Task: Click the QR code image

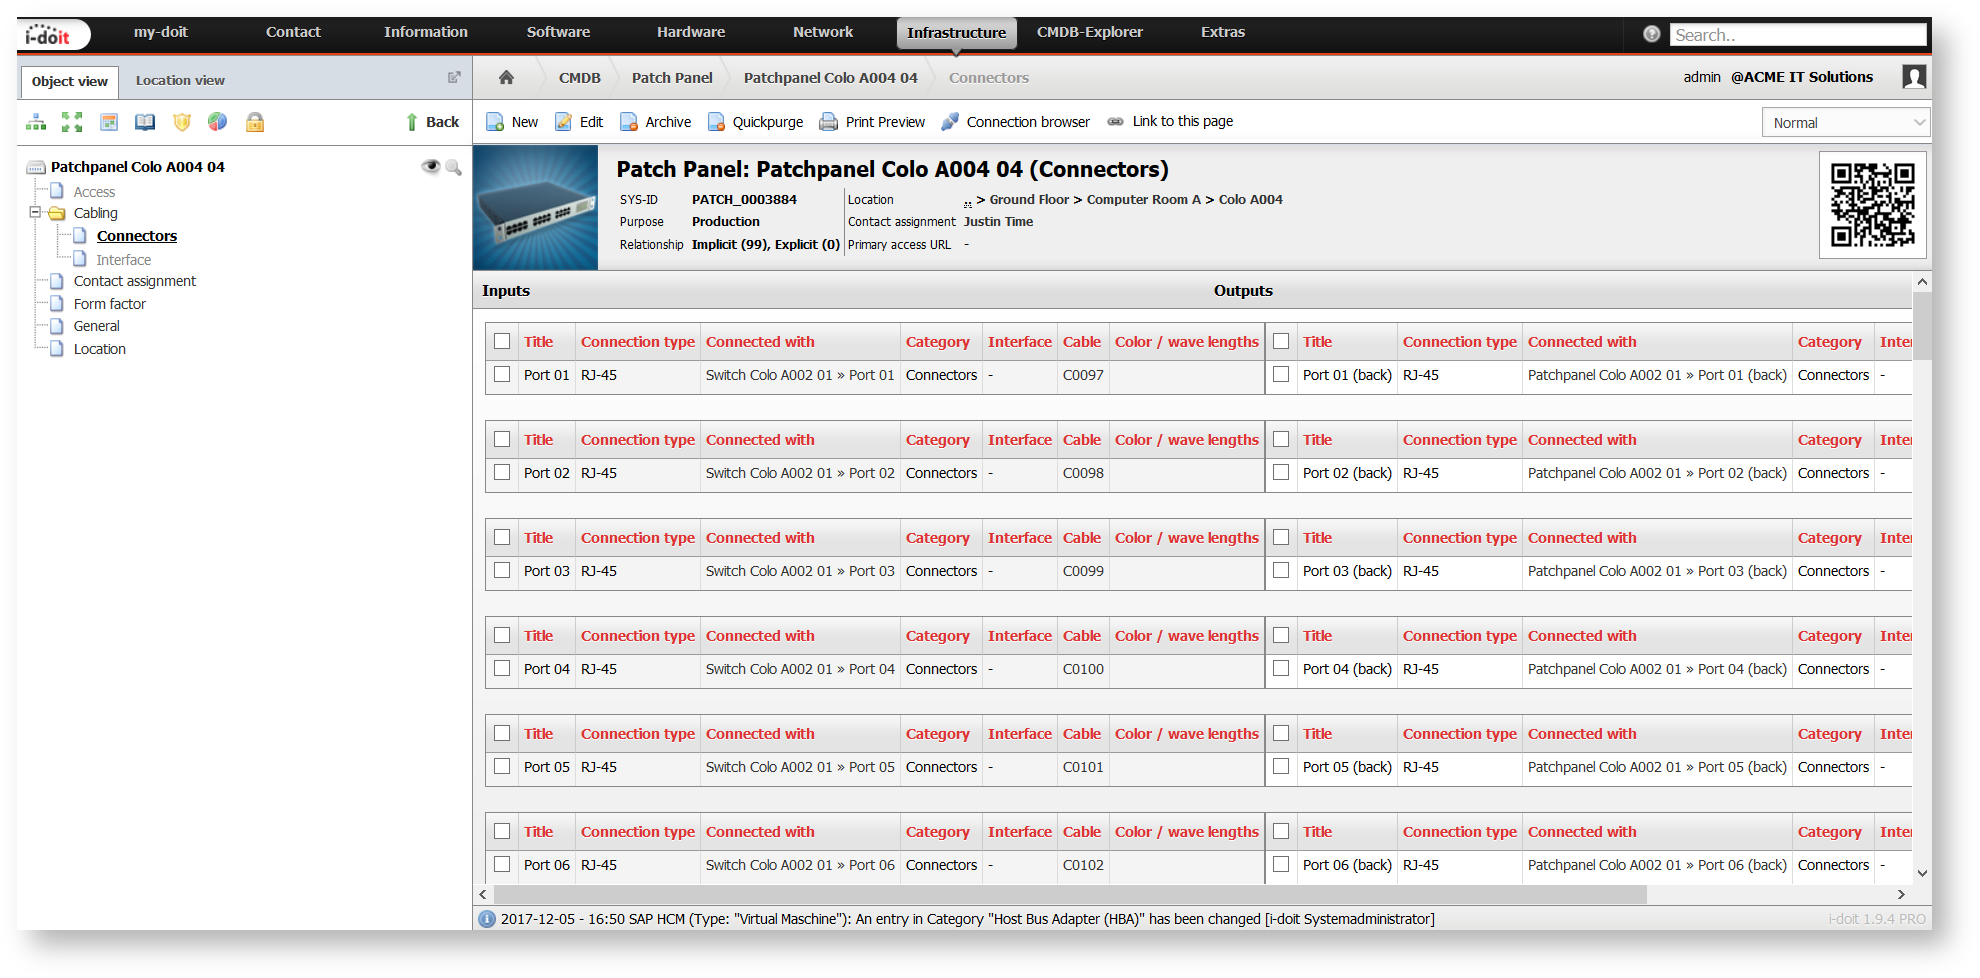Action: [x=1872, y=205]
